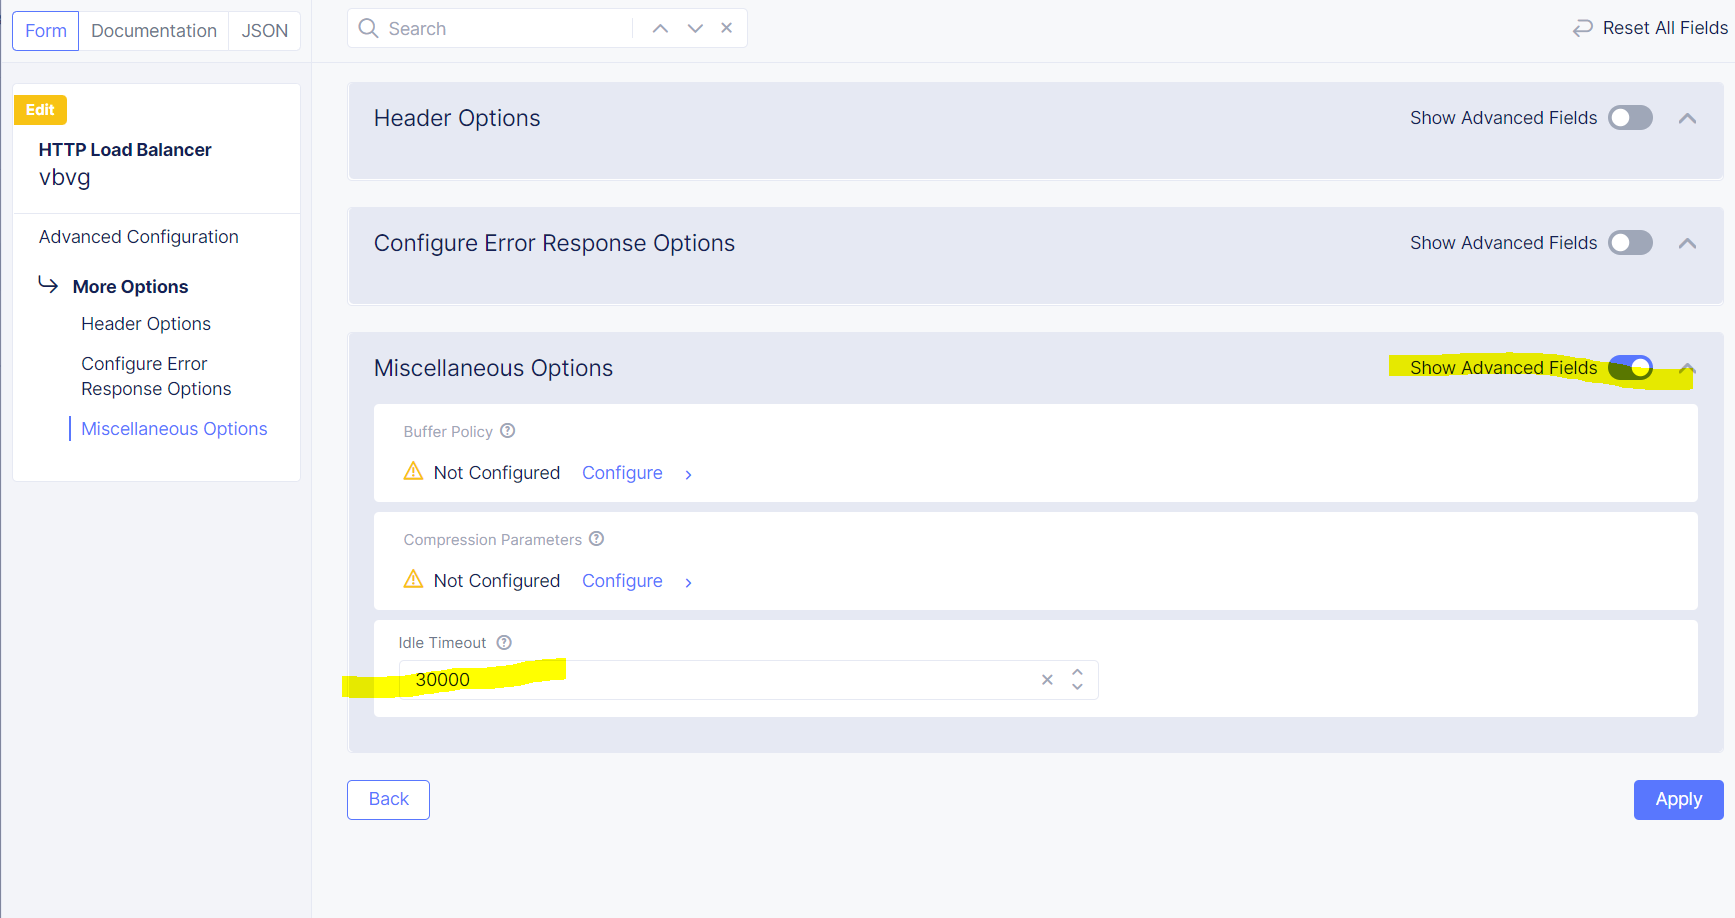Collapse the Miscellaneous Options section

click(x=1687, y=369)
